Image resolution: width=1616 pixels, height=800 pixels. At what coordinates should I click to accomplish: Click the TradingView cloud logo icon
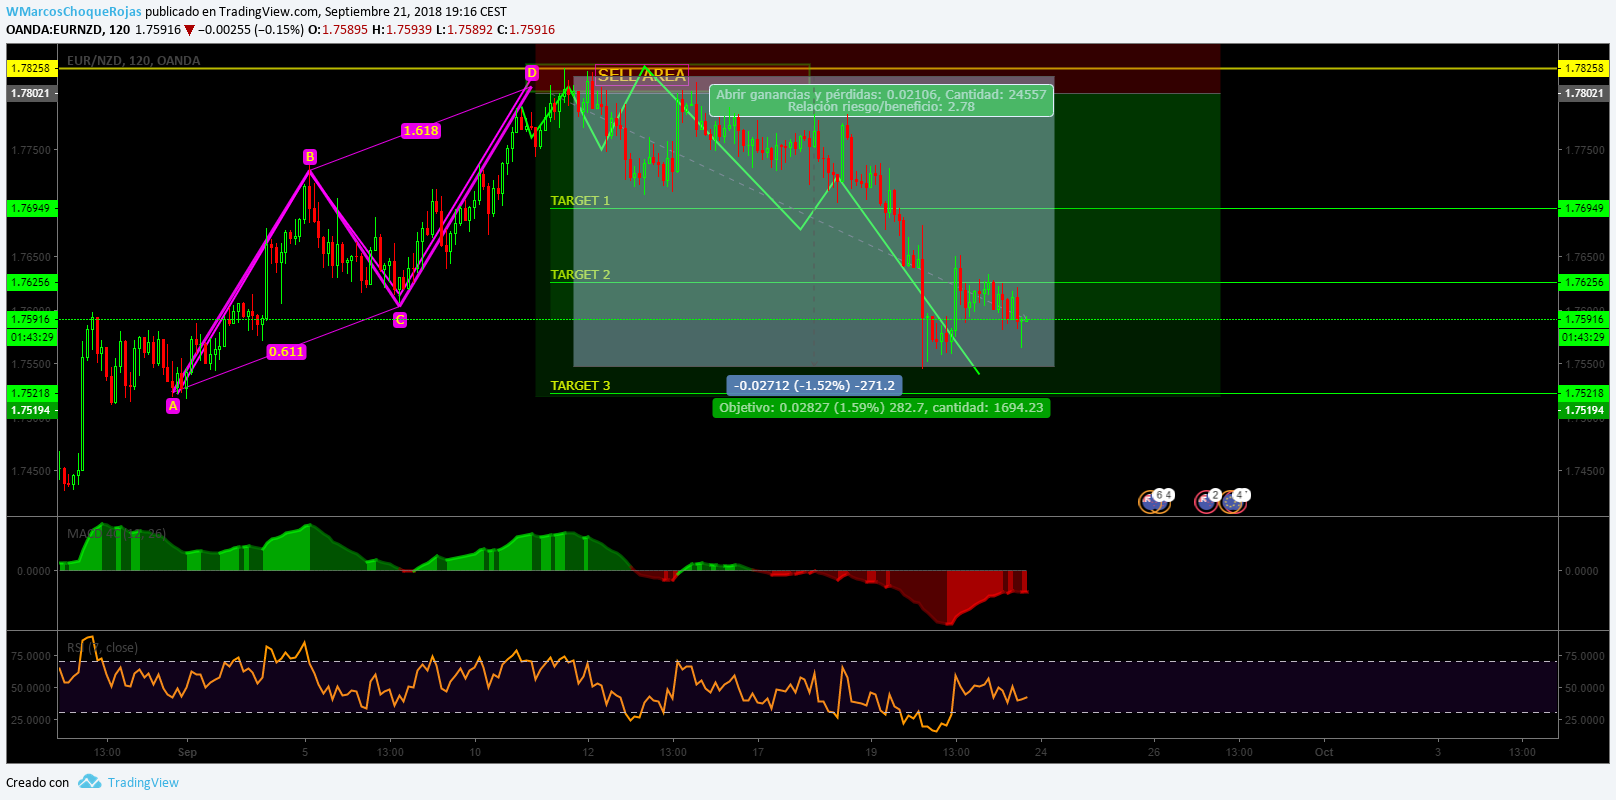pyautogui.click(x=90, y=782)
